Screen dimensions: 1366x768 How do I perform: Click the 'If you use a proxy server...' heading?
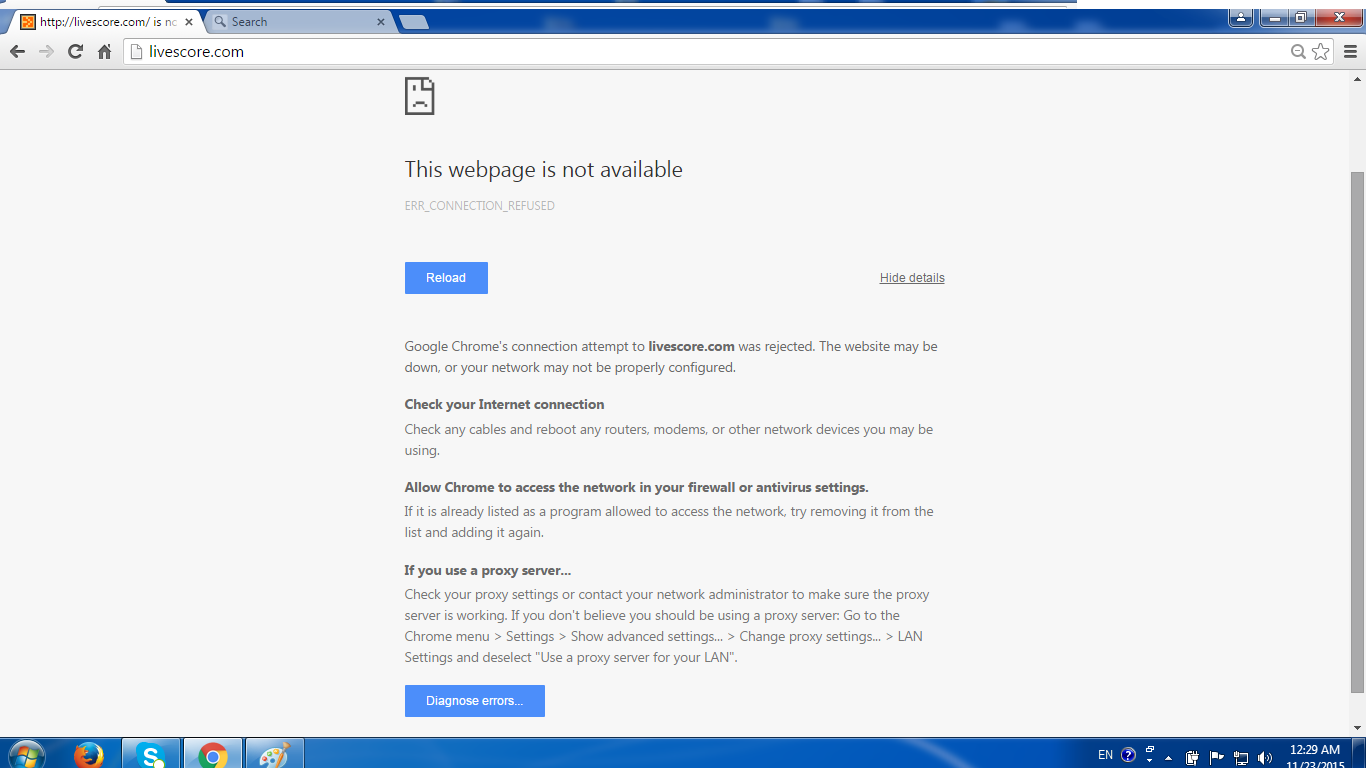coord(488,571)
